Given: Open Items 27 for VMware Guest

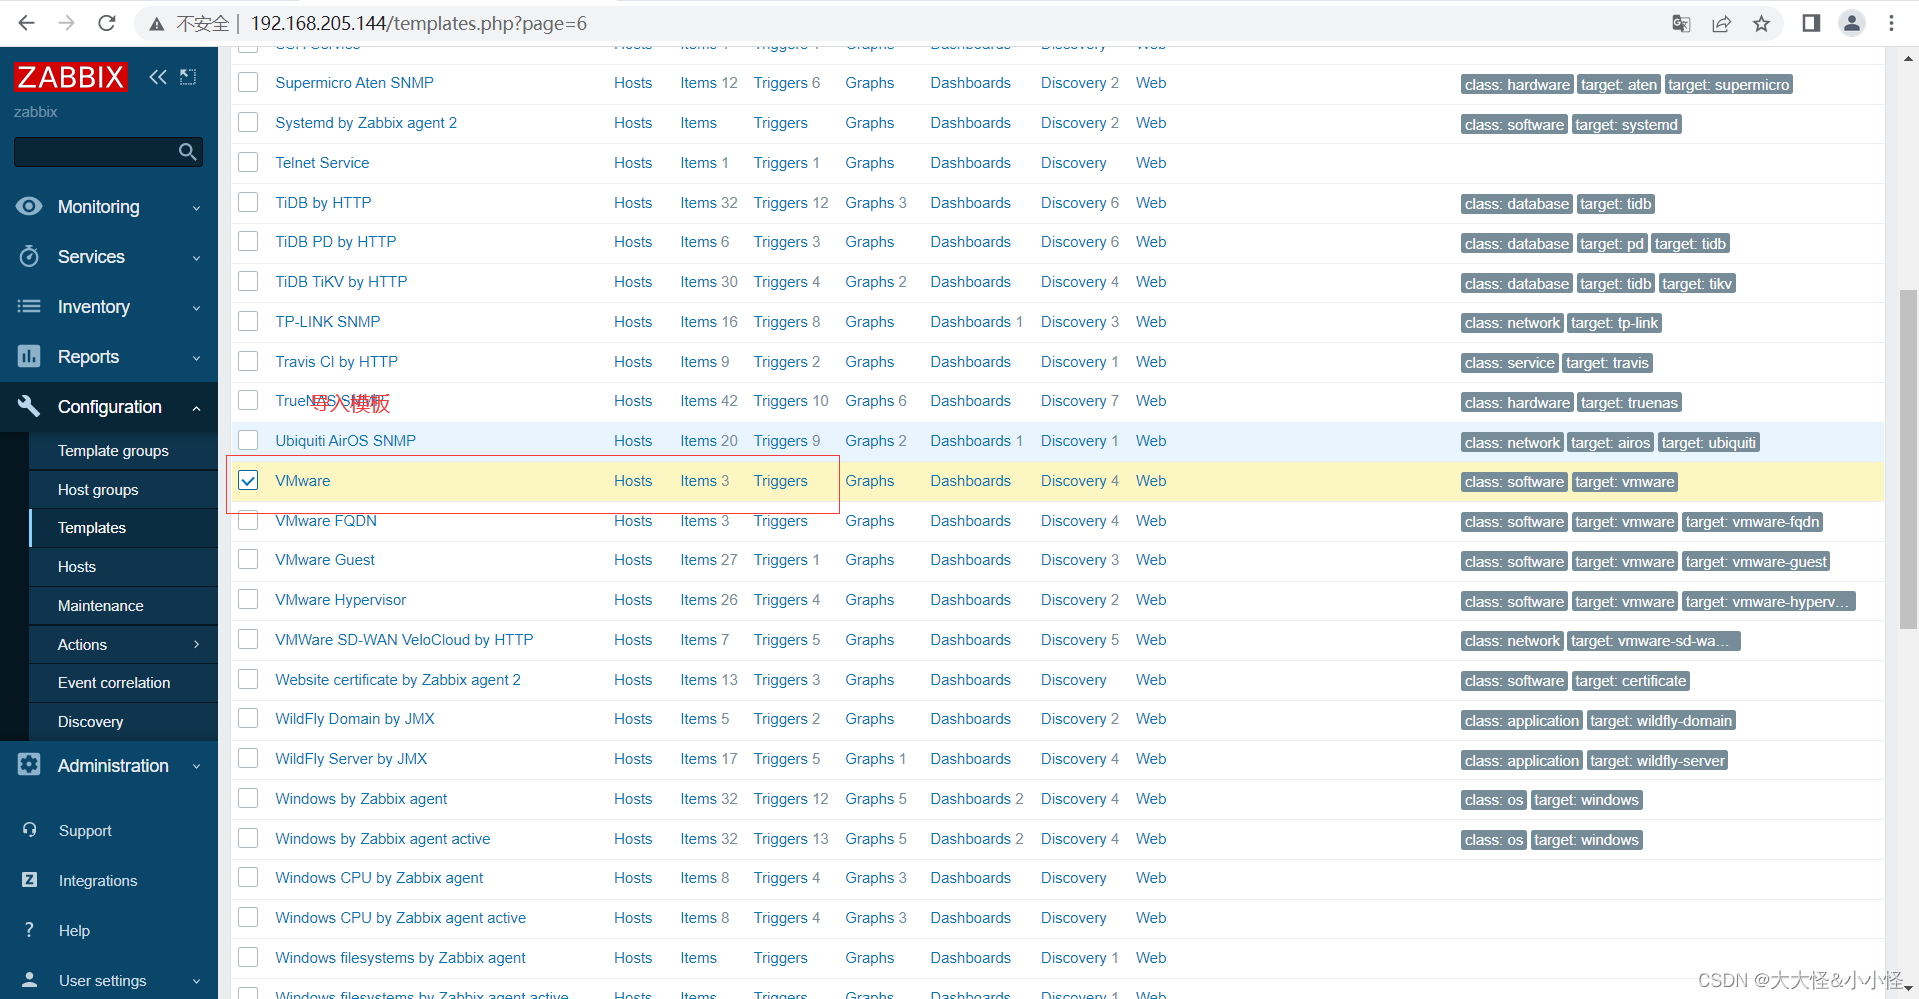Looking at the screenshot, I should (x=708, y=559).
